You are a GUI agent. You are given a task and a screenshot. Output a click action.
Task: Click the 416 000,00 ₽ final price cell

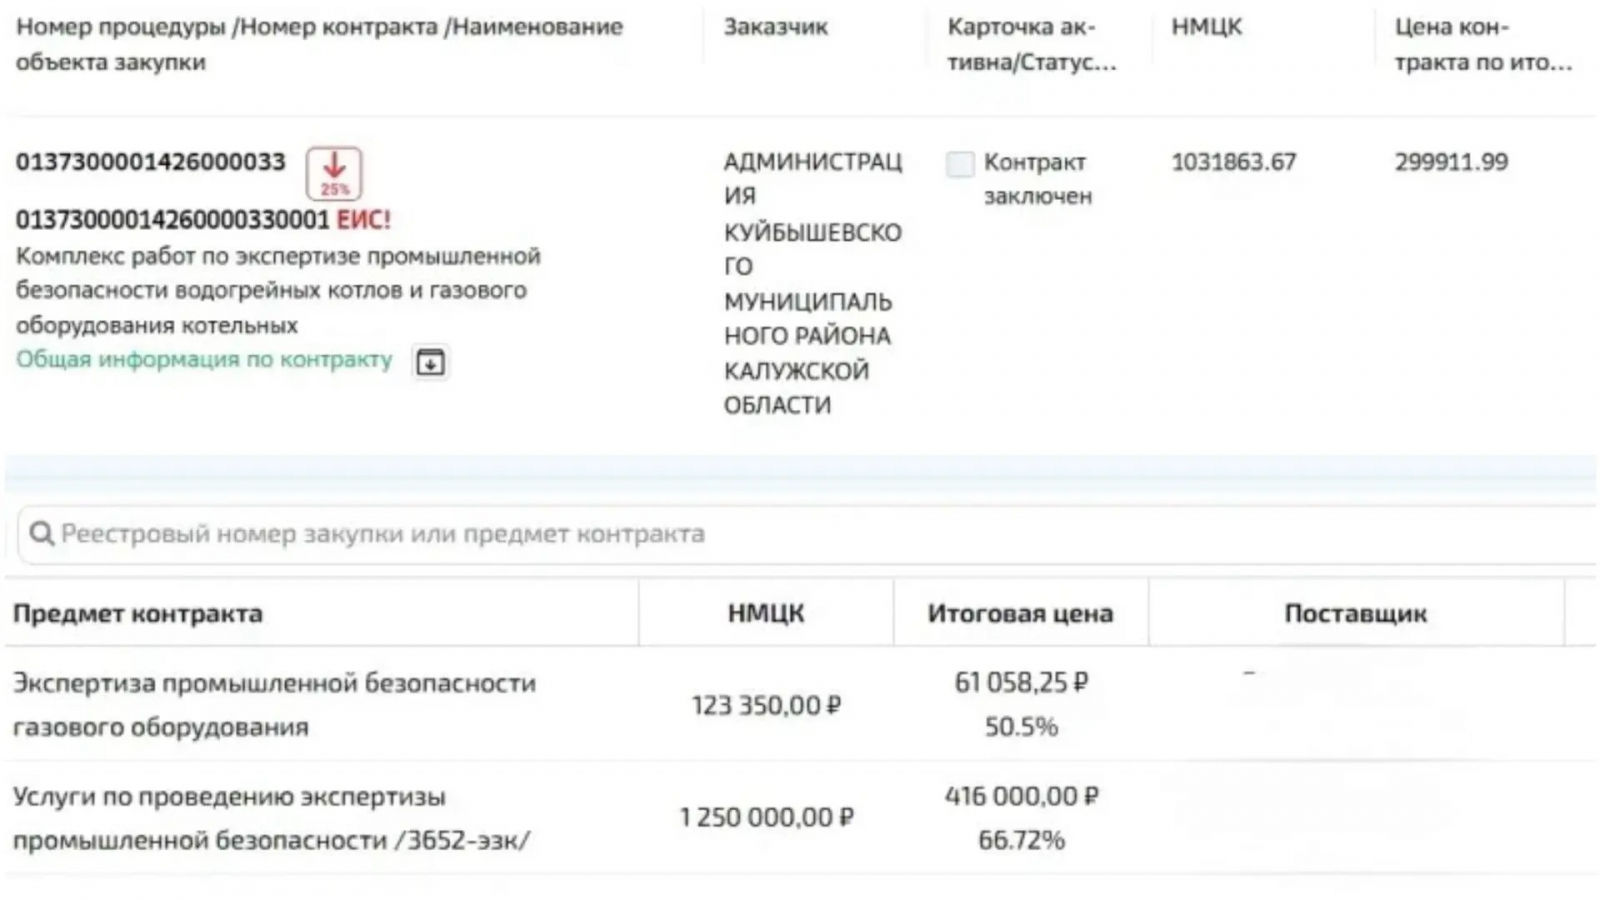click(x=1021, y=797)
